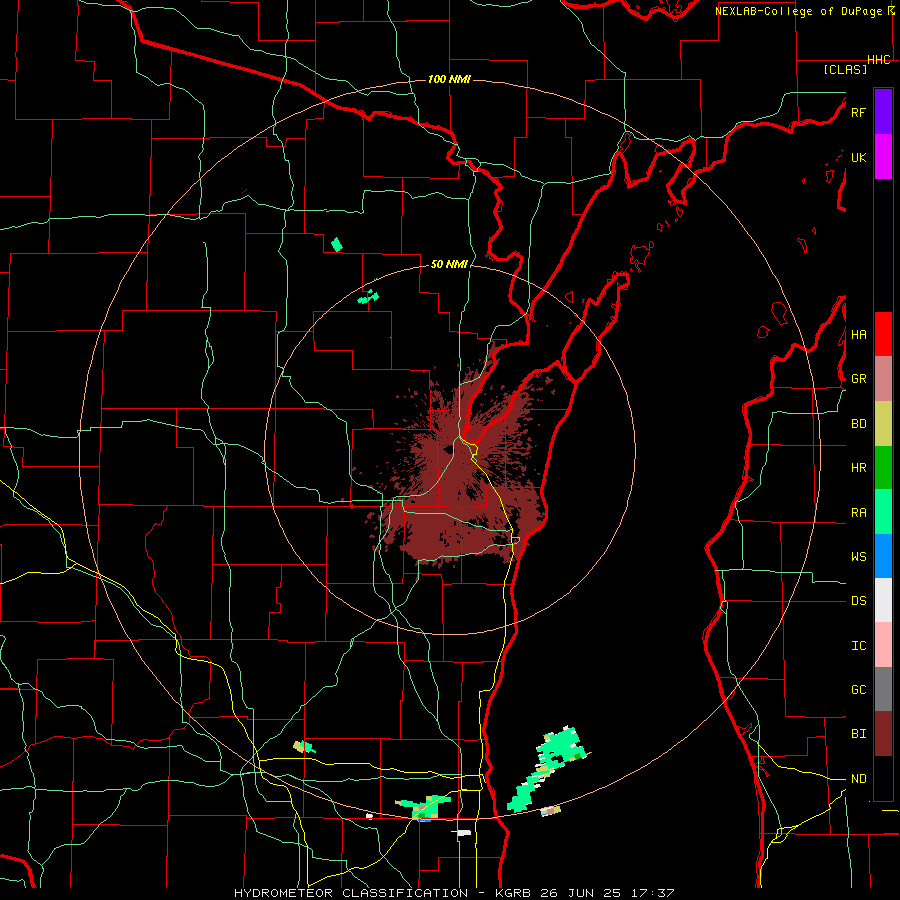The image size is (900, 900).
Task: Click the UK legend label
Action: pyautogui.click(x=858, y=157)
